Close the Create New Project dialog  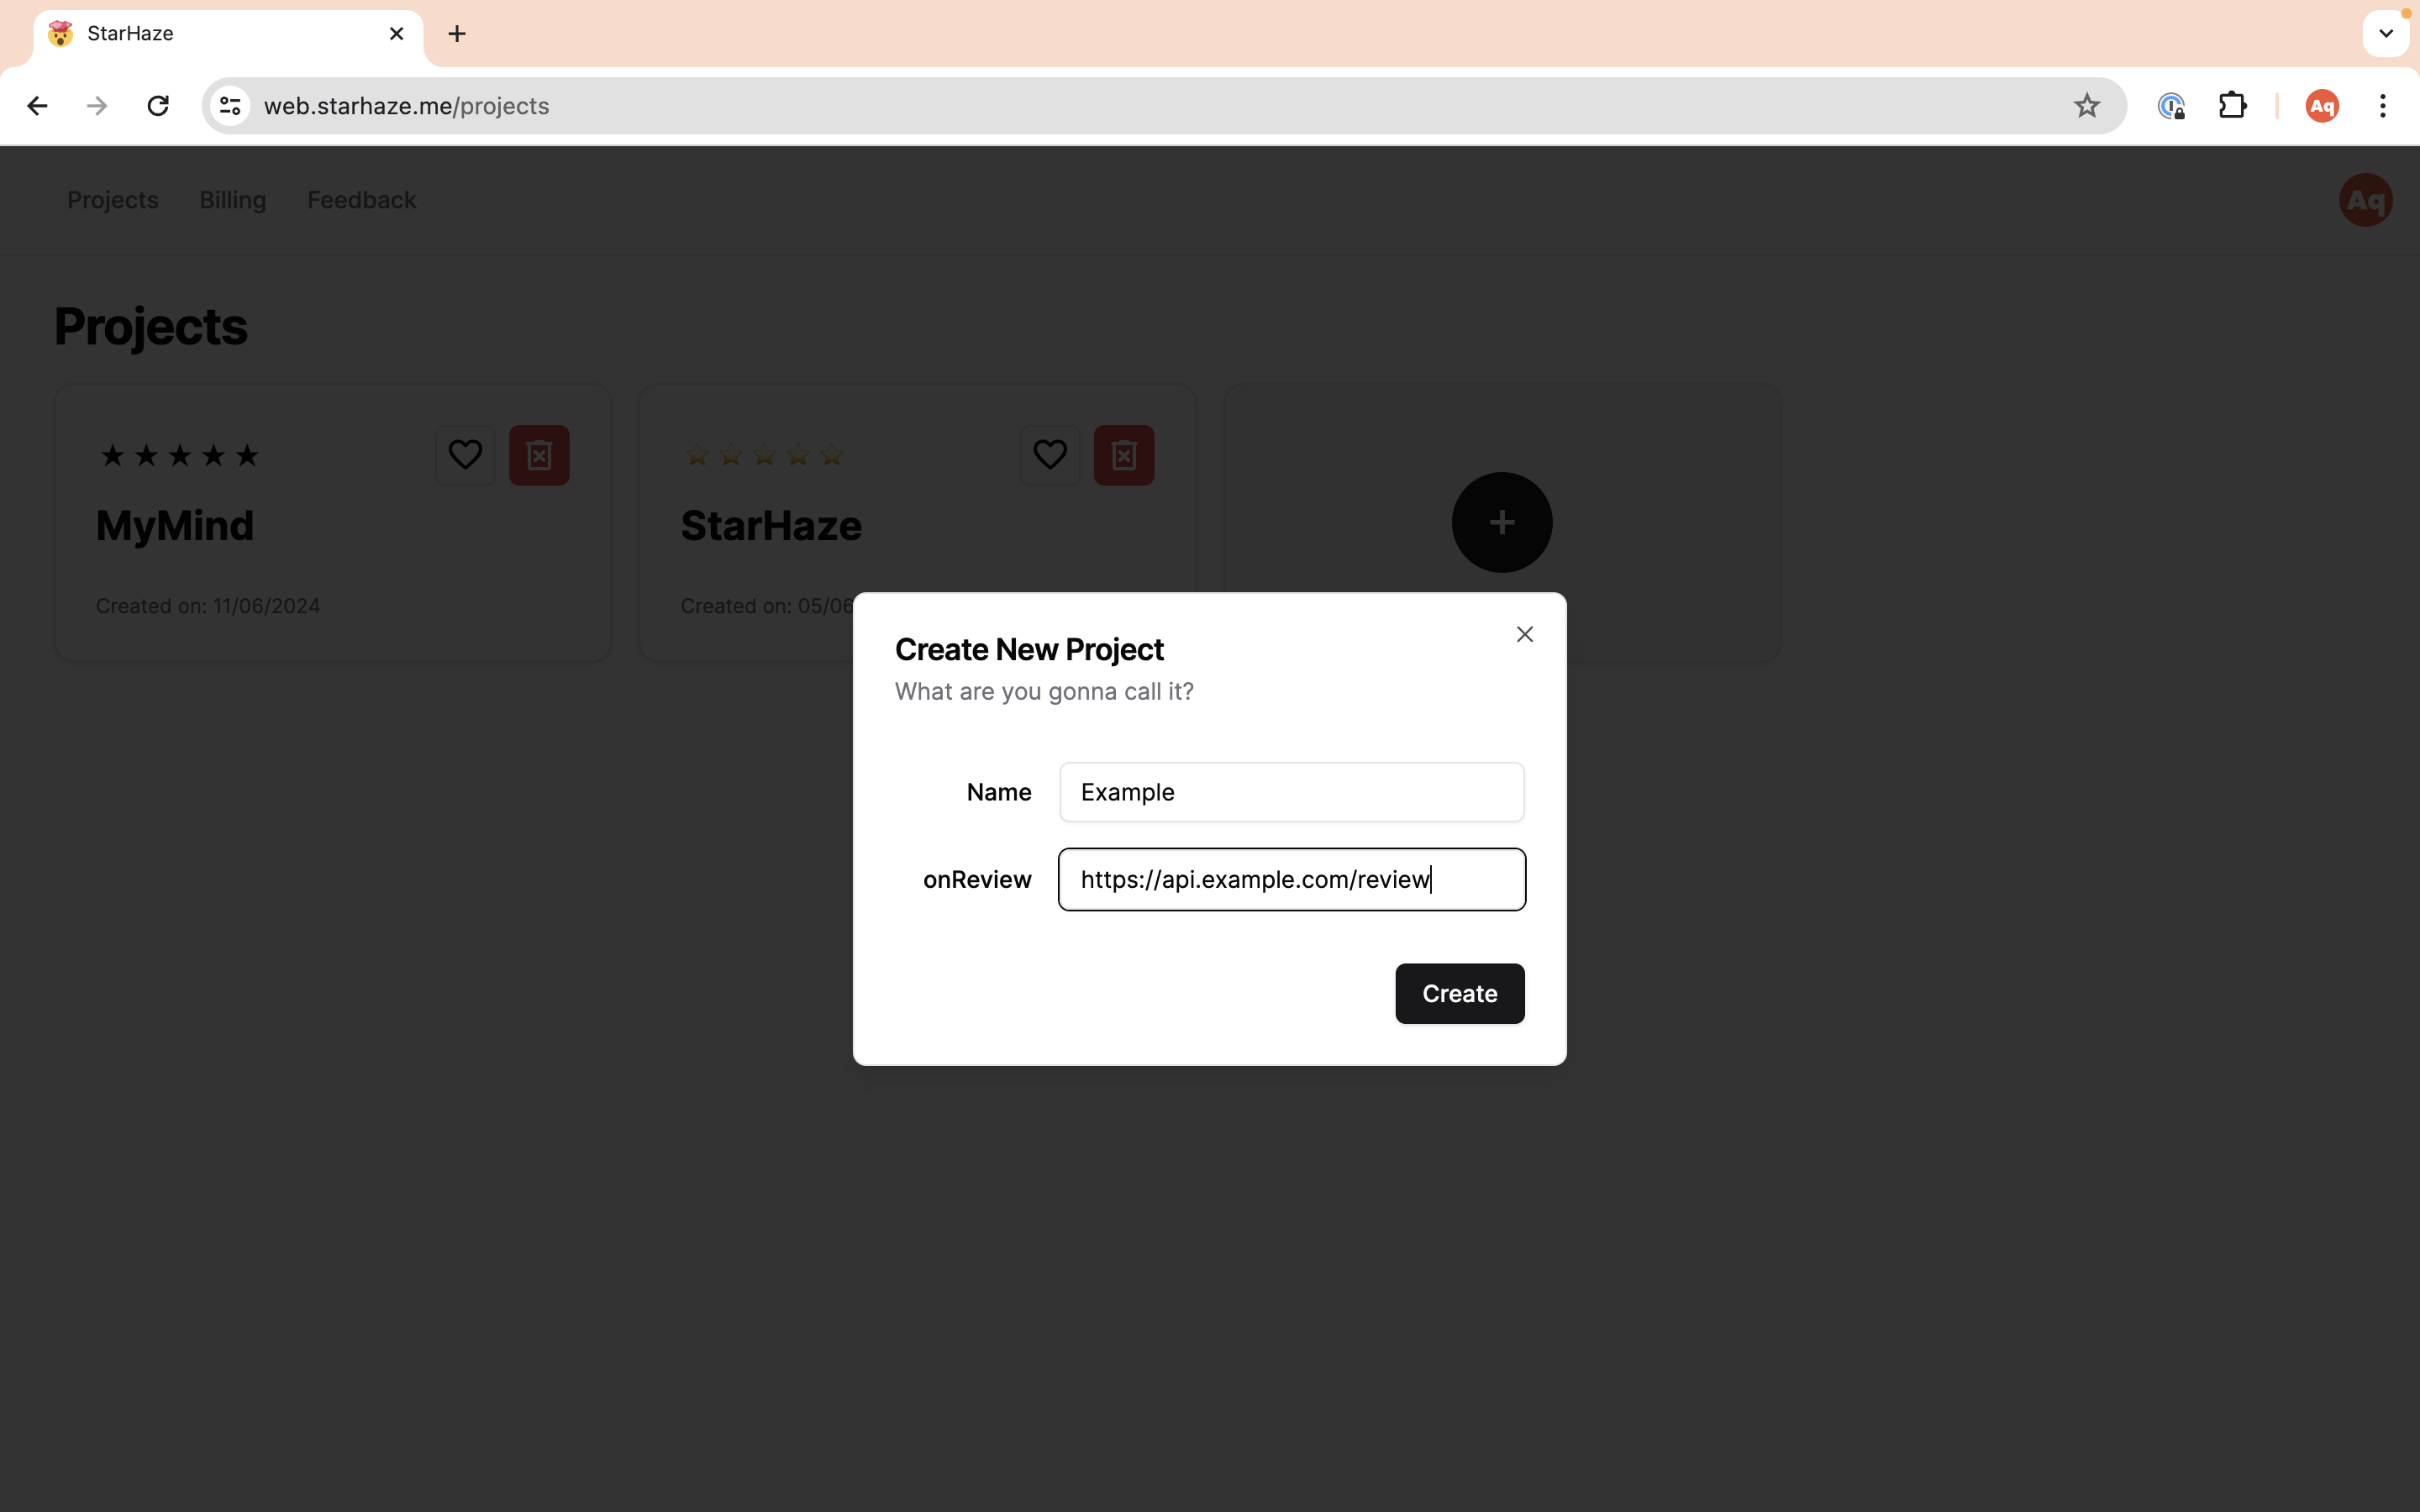1524,634
